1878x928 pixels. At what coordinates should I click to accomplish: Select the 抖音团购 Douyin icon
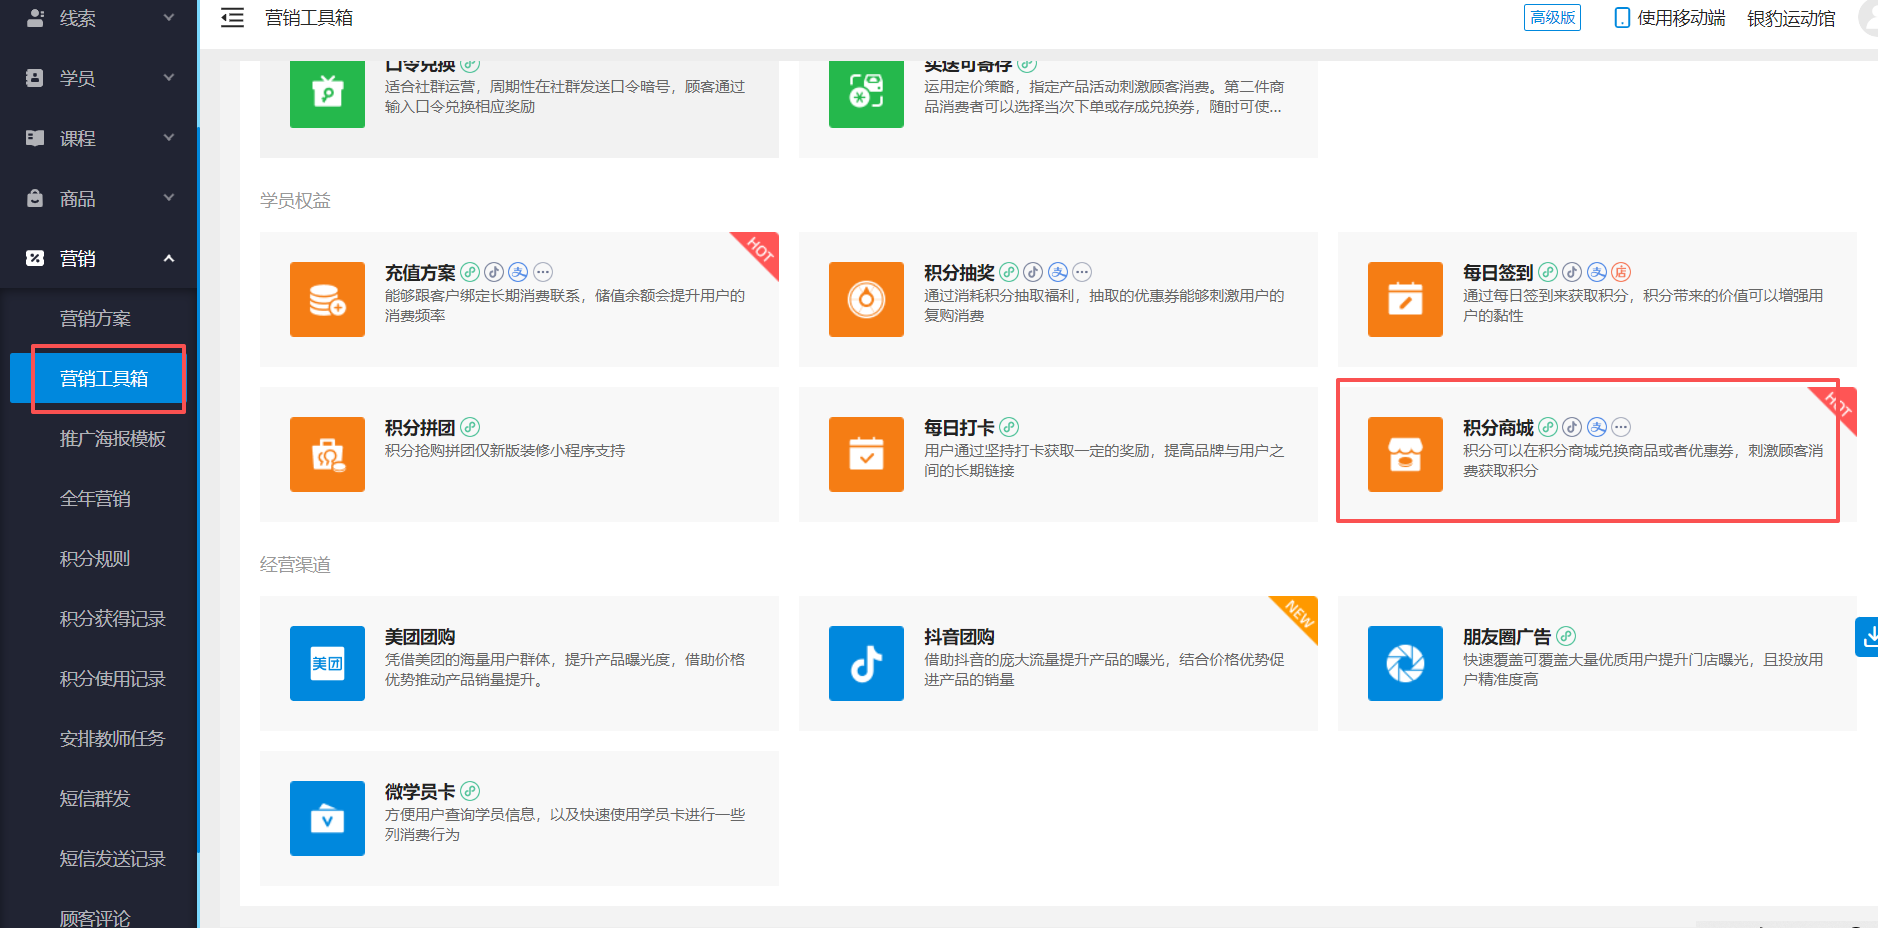866,663
